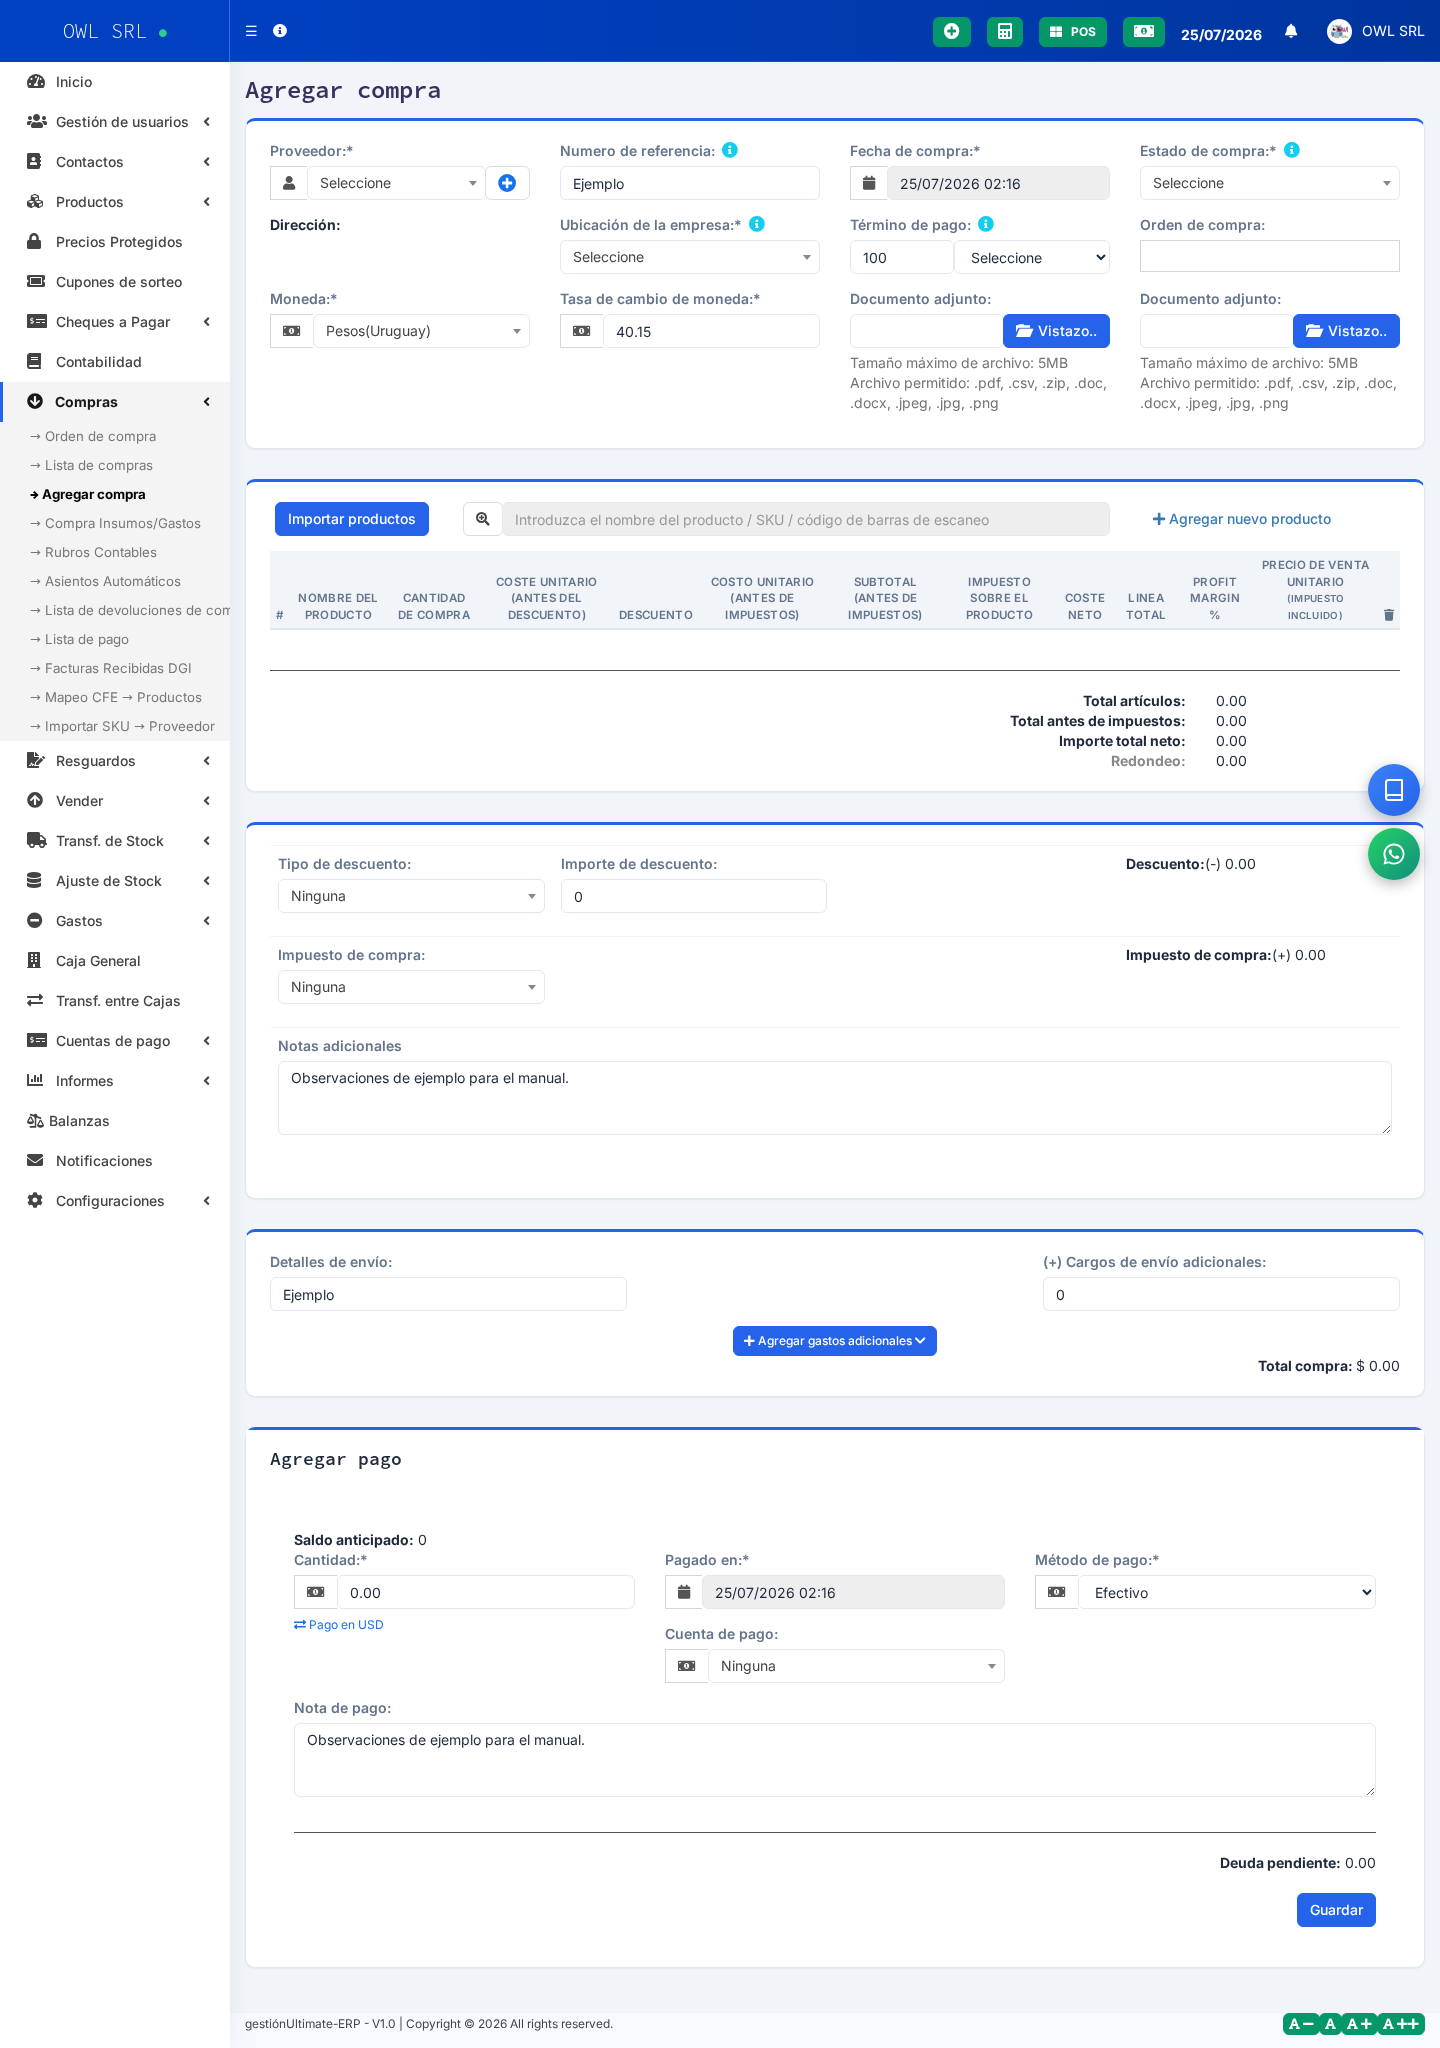
Task: Click the Guardar button
Action: click(x=1336, y=1910)
